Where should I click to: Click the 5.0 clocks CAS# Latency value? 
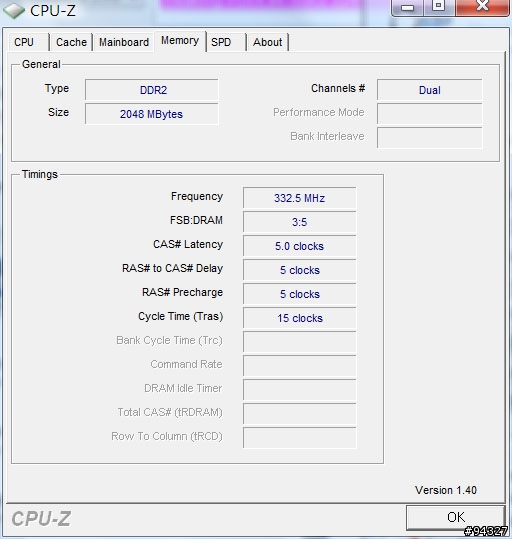pos(299,246)
